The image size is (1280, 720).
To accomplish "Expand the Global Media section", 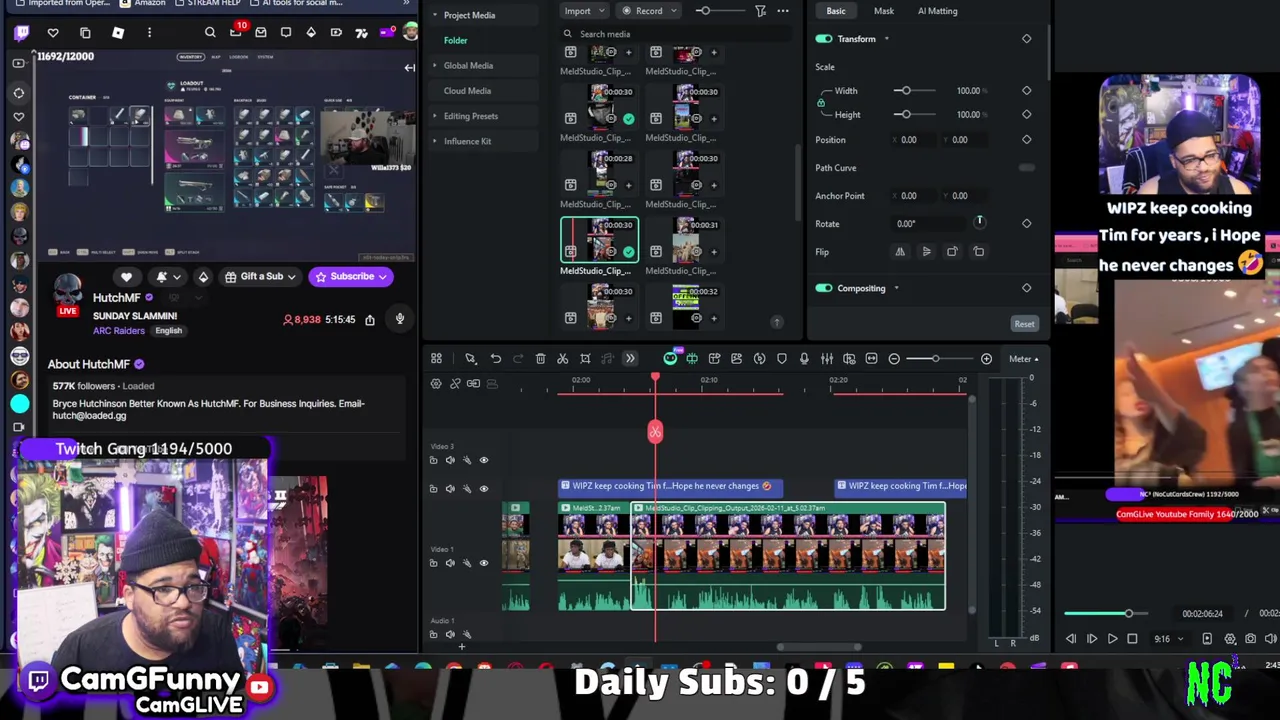I will [x=434, y=66].
